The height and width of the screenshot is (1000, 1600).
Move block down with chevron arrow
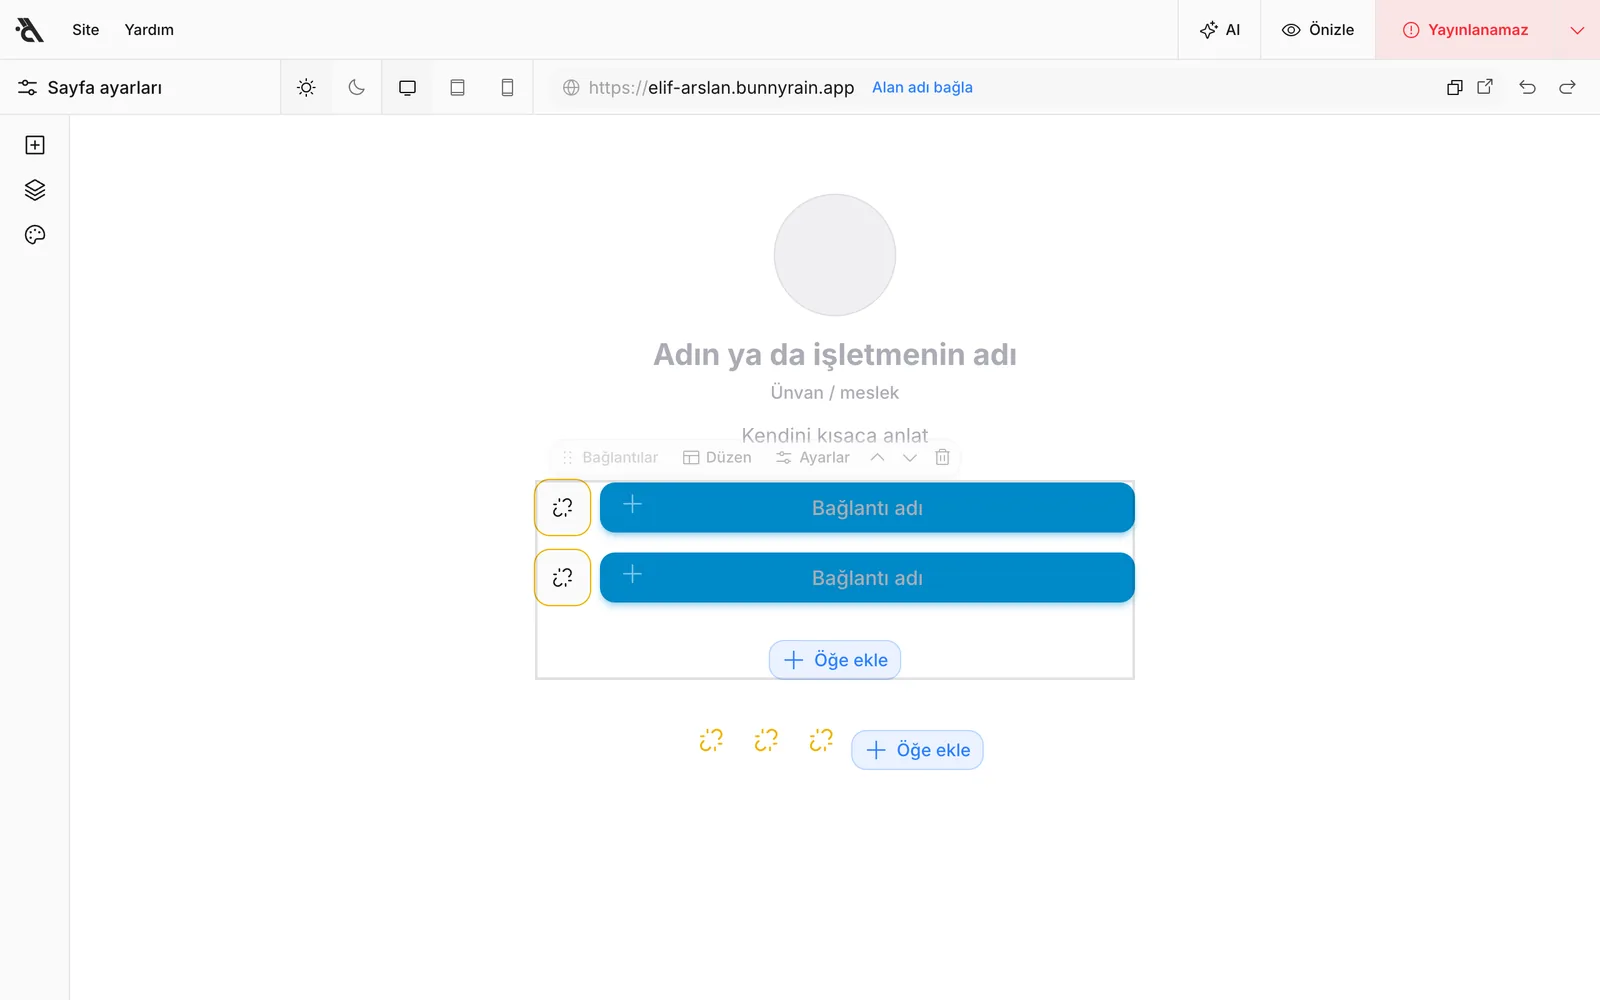909,457
